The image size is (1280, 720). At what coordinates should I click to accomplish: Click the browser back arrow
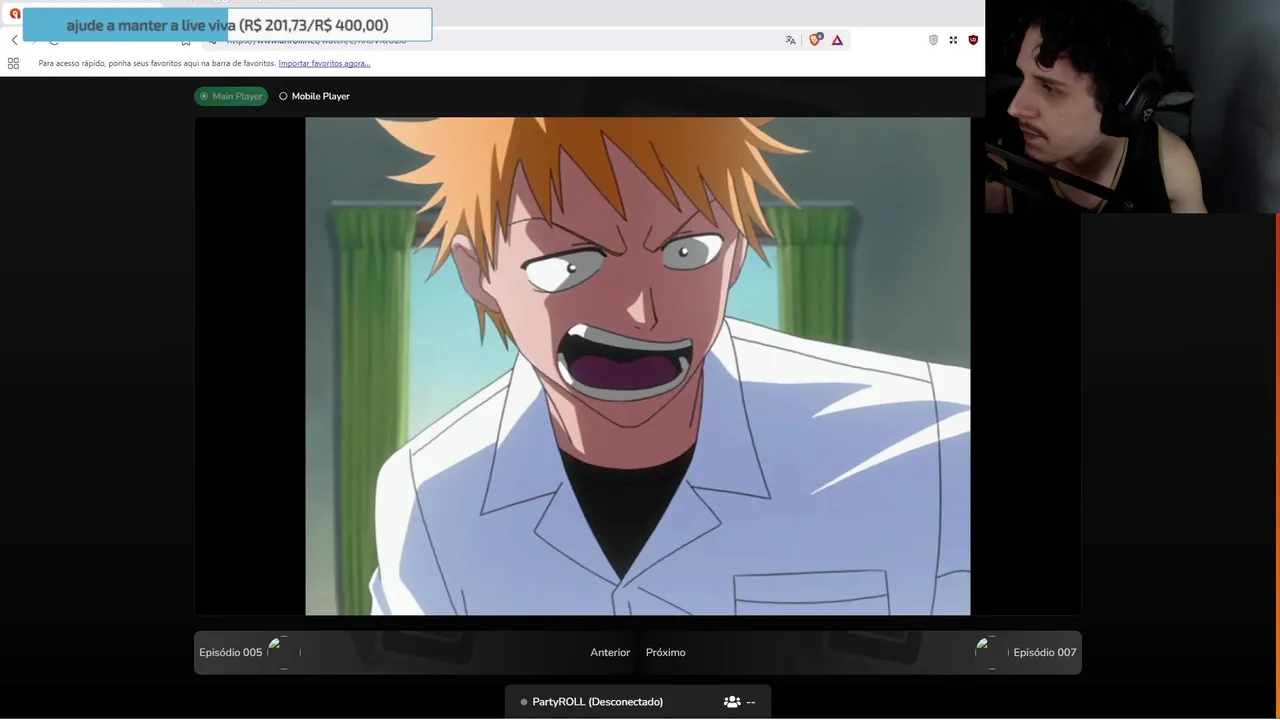[x=14, y=40]
